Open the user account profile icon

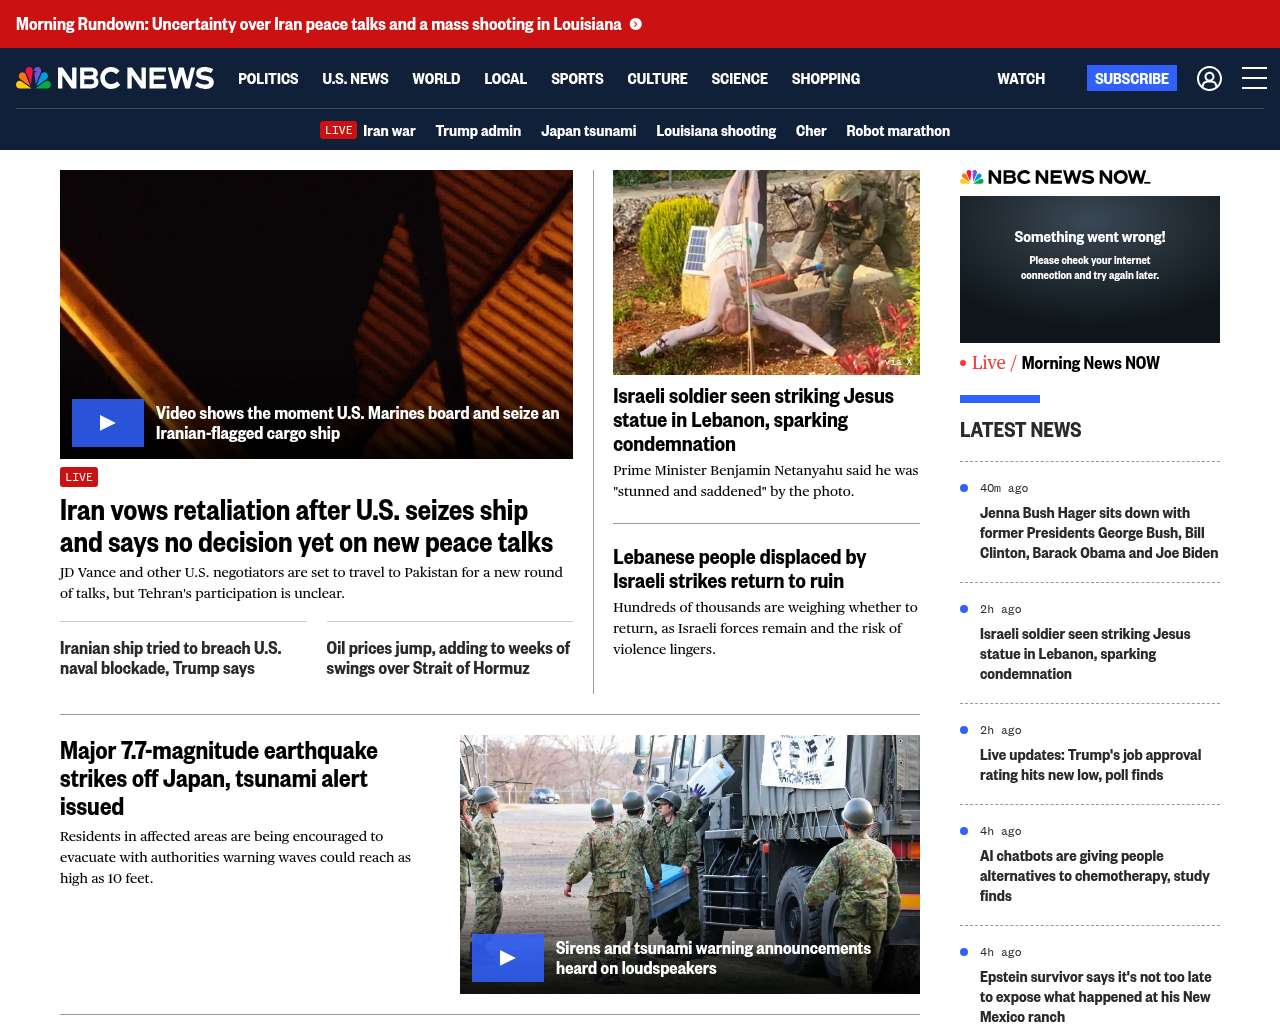(x=1209, y=78)
